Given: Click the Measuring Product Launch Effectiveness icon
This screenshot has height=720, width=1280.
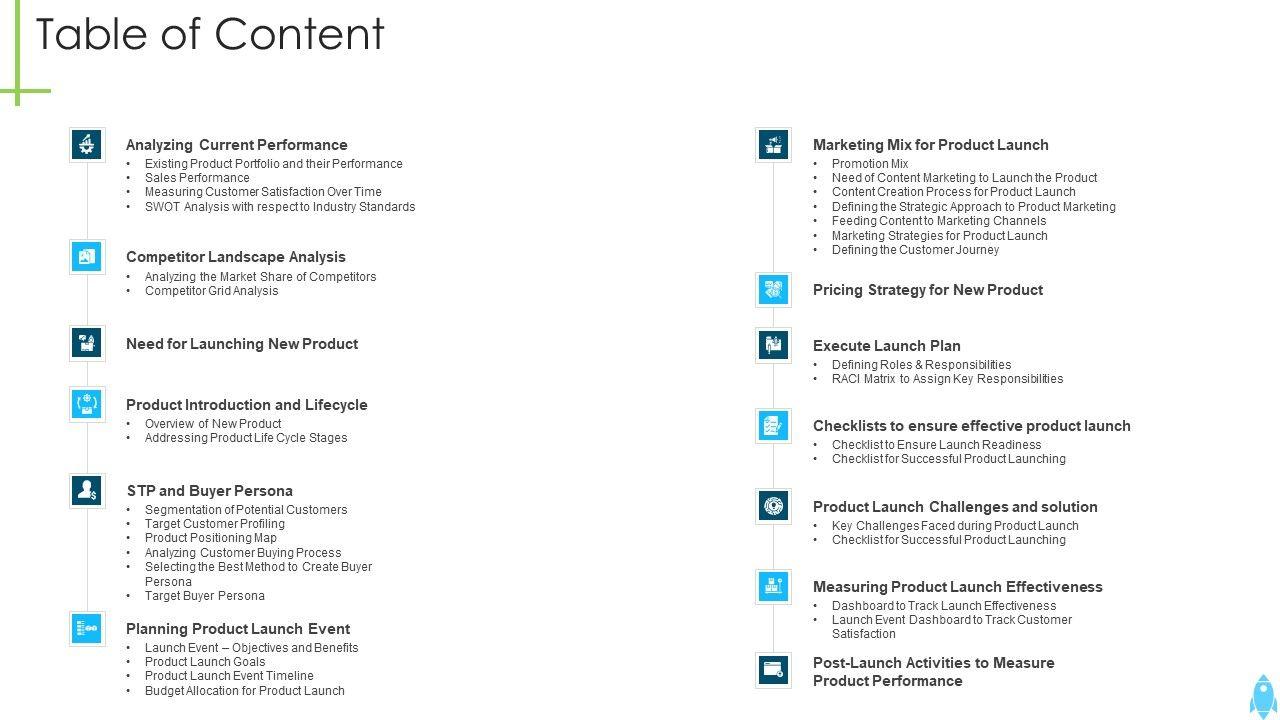Looking at the screenshot, I should 773,586.
